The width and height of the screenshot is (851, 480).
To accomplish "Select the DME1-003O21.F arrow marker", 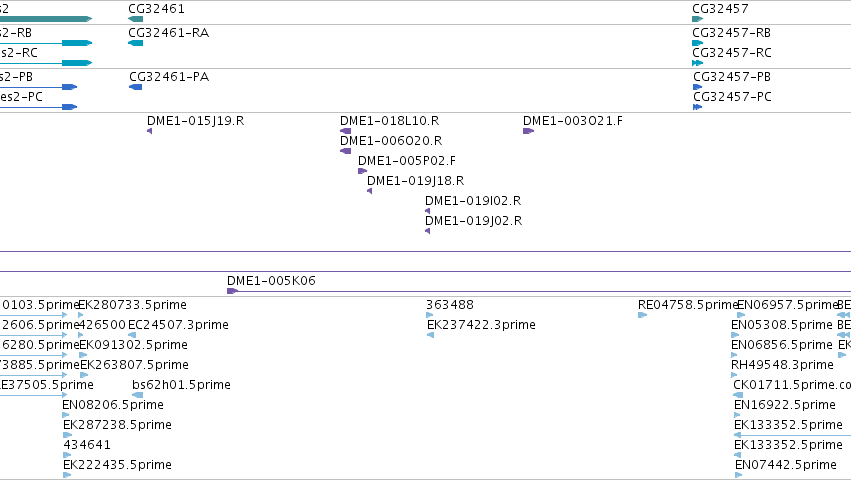I will pyautogui.click(x=529, y=131).
